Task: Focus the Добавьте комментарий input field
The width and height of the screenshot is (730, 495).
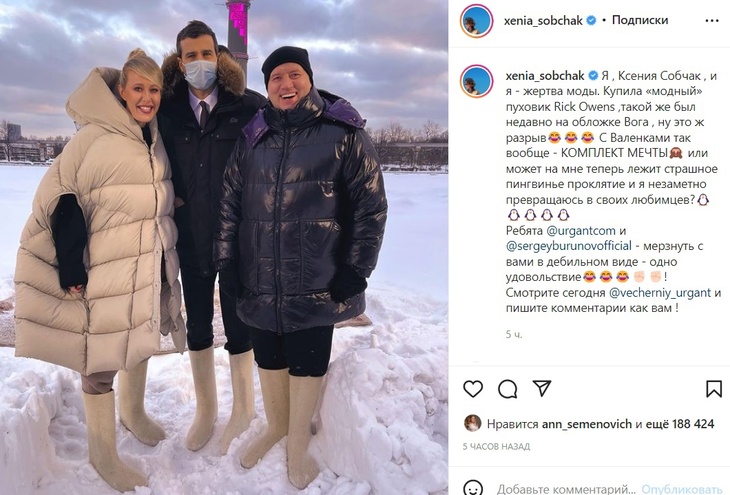Action: pos(566,489)
